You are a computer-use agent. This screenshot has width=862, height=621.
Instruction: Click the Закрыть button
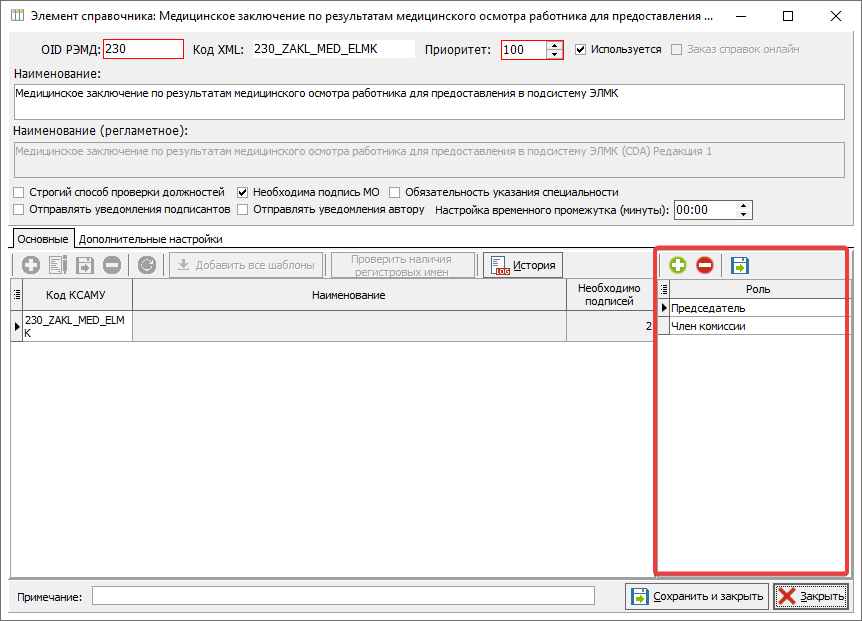[811, 596]
